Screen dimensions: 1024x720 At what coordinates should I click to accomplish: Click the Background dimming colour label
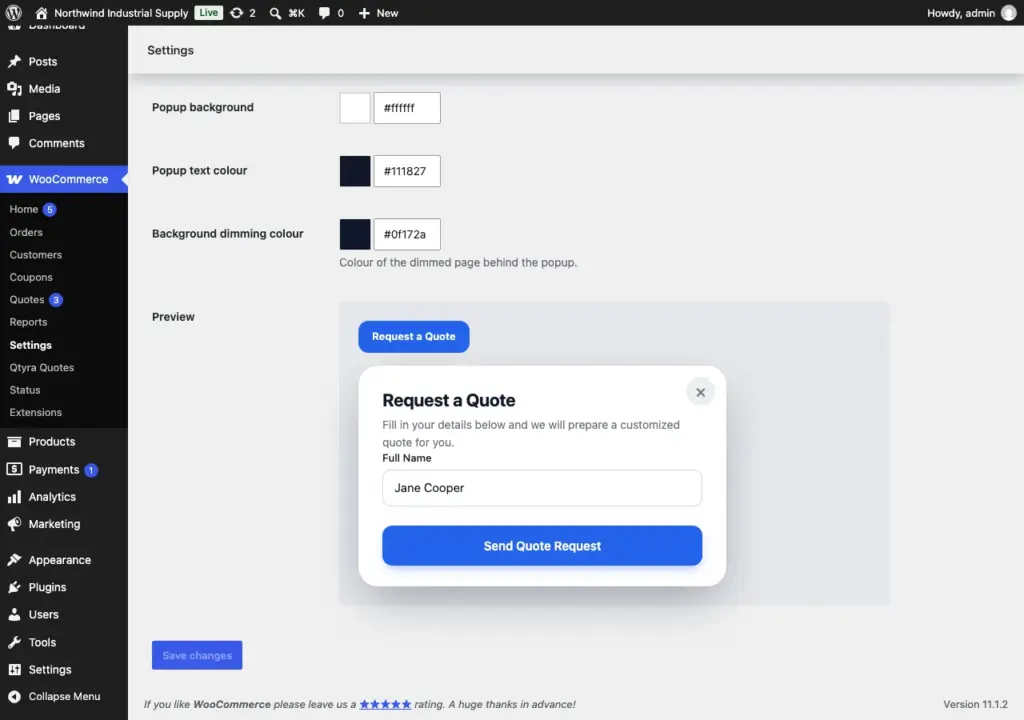click(x=228, y=234)
